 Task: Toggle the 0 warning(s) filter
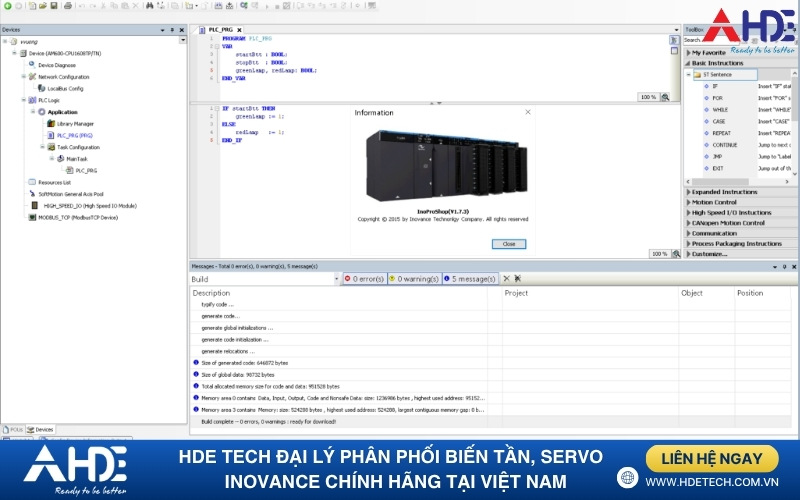(x=414, y=279)
